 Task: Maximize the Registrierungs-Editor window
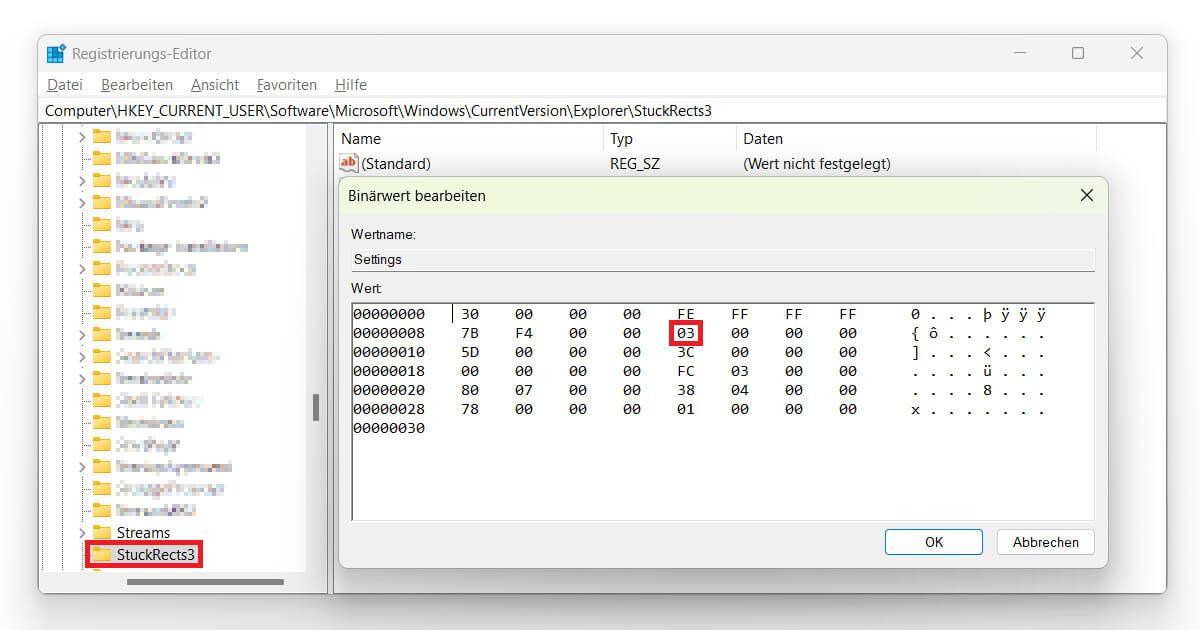tap(1078, 54)
